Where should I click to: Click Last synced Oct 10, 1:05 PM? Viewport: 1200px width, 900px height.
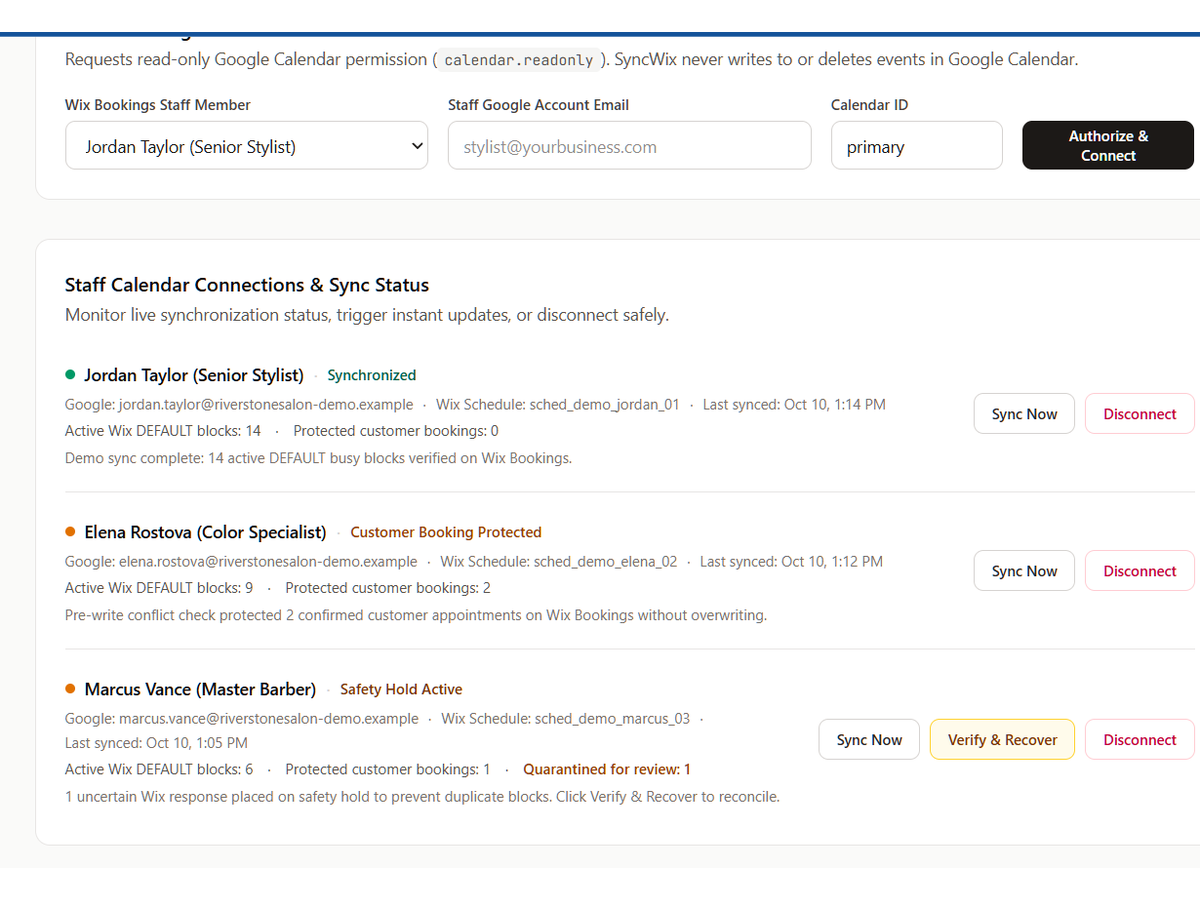coord(156,743)
